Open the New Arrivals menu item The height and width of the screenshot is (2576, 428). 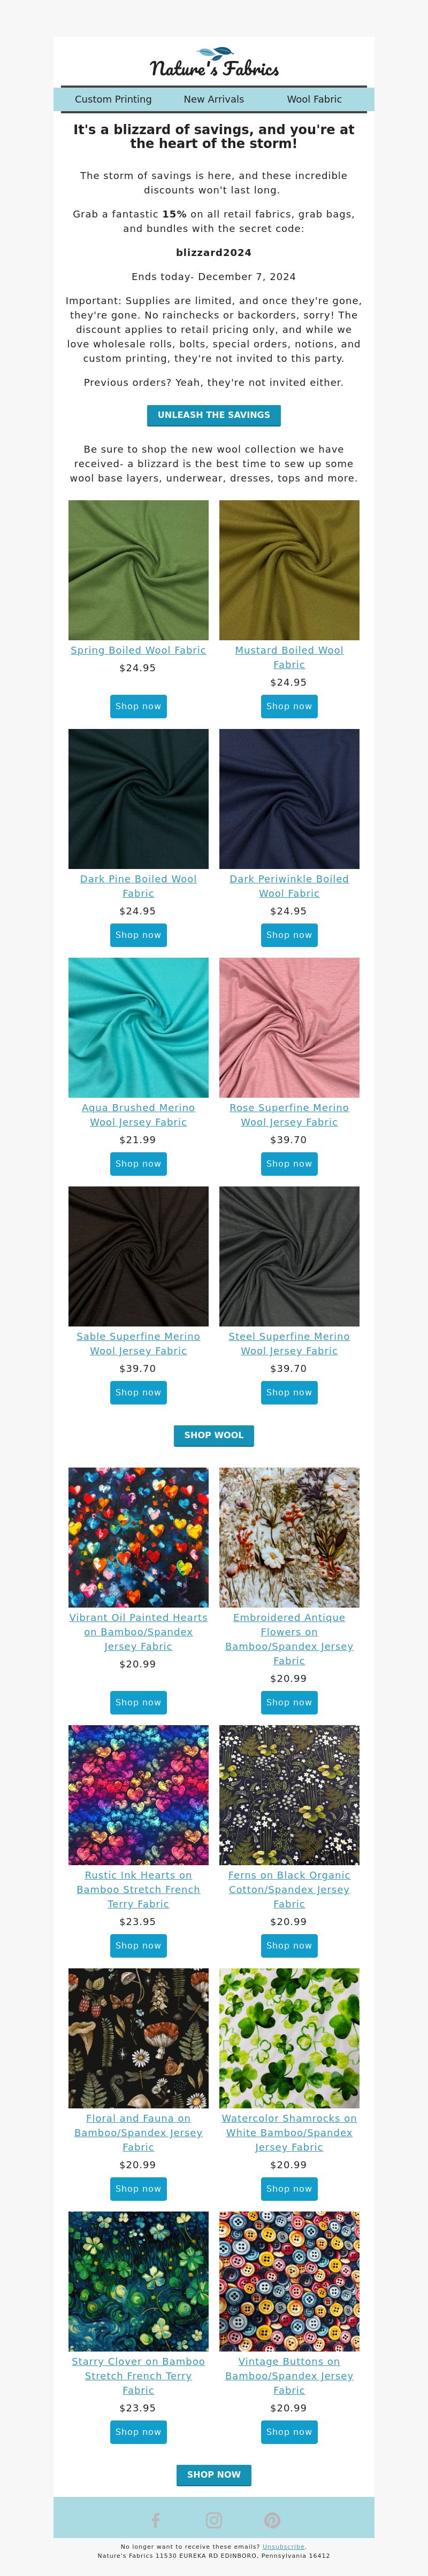pyautogui.click(x=214, y=99)
